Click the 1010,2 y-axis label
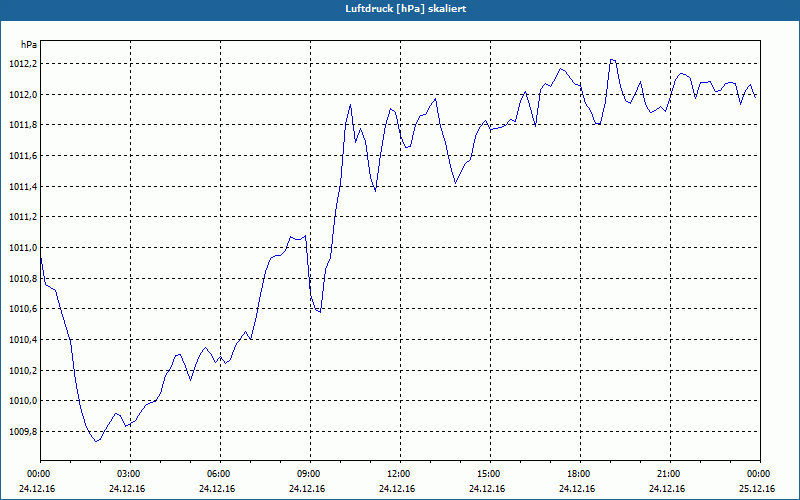 23,370
